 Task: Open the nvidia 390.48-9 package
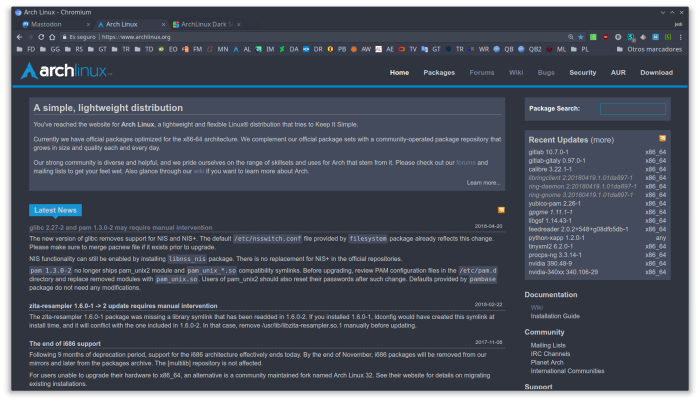pyautogui.click(x=550, y=264)
